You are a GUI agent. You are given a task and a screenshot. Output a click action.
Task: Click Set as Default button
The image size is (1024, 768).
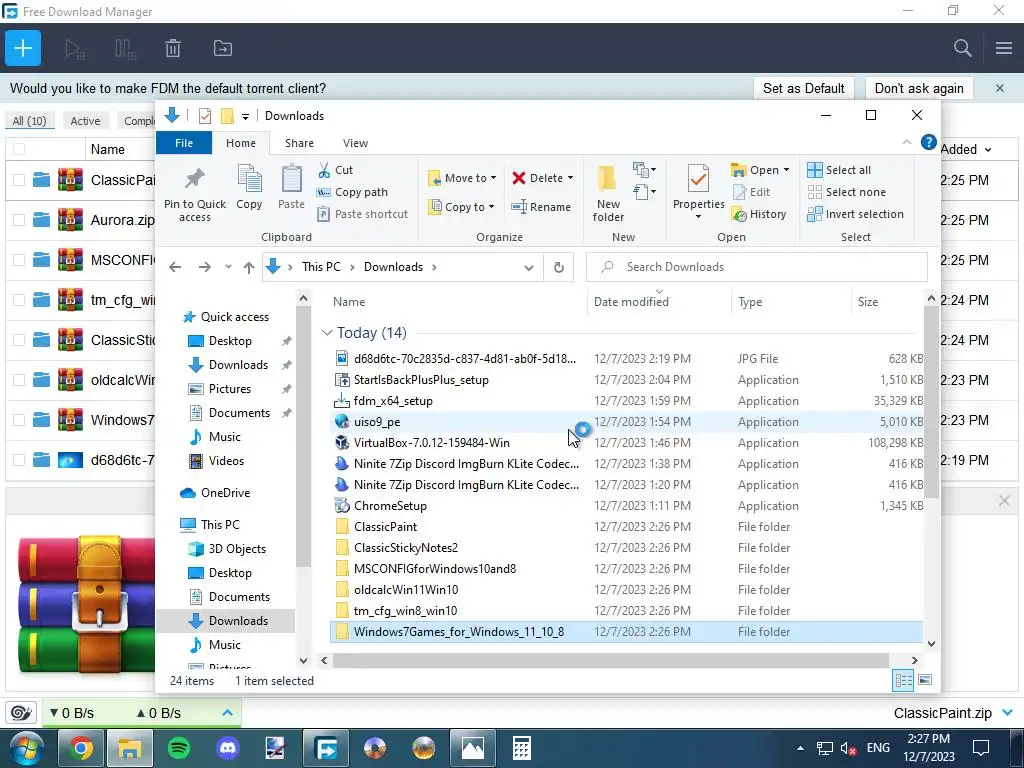(803, 88)
